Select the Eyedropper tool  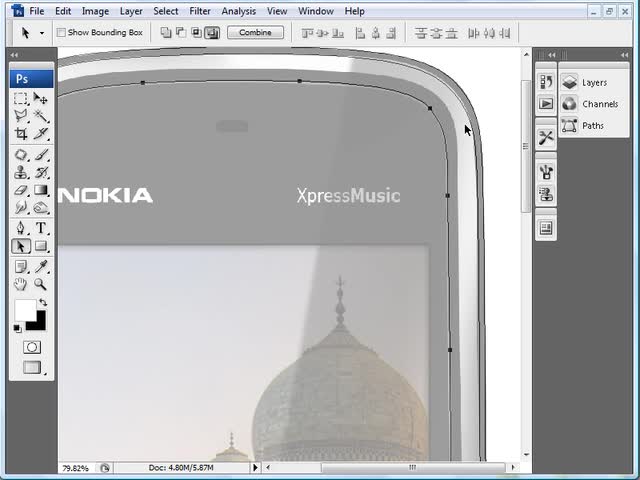coord(41,266)
